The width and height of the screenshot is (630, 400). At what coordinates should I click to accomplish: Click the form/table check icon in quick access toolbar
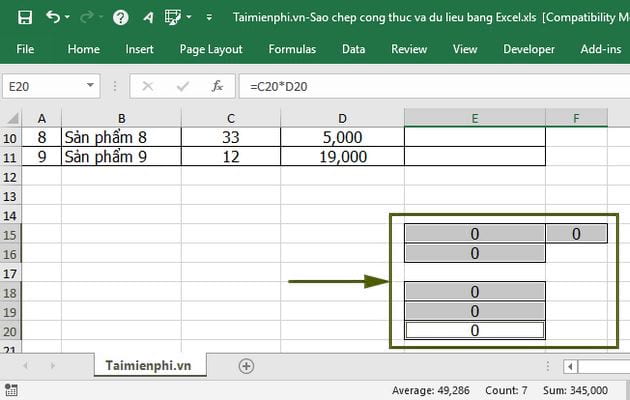tap(173, 17)
